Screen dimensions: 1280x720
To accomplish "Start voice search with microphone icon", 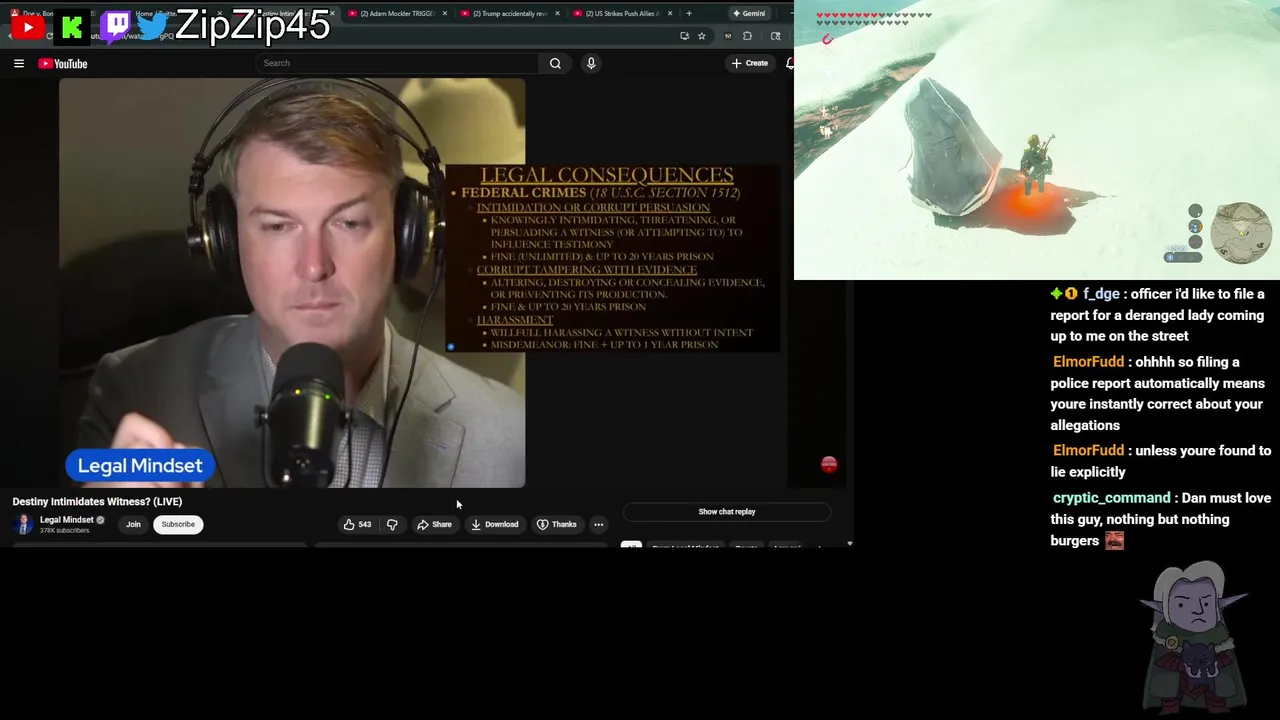I will 591,63.
